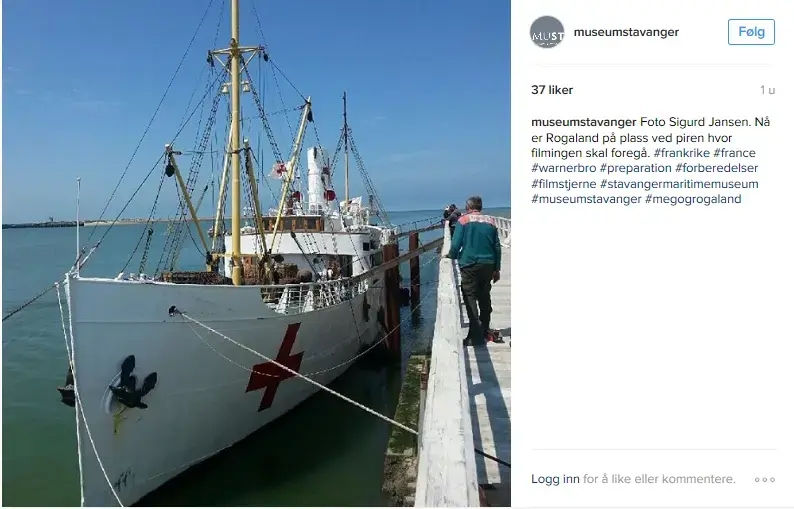Open the #preparation hashtag
The height and width of the screenshot is (509, 794).
(636, 168)
